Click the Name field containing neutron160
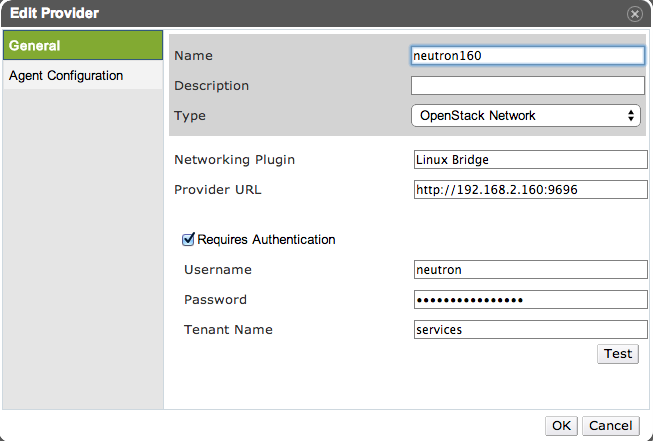The height and width of the screenshot is (441, 653). point(528,55)
